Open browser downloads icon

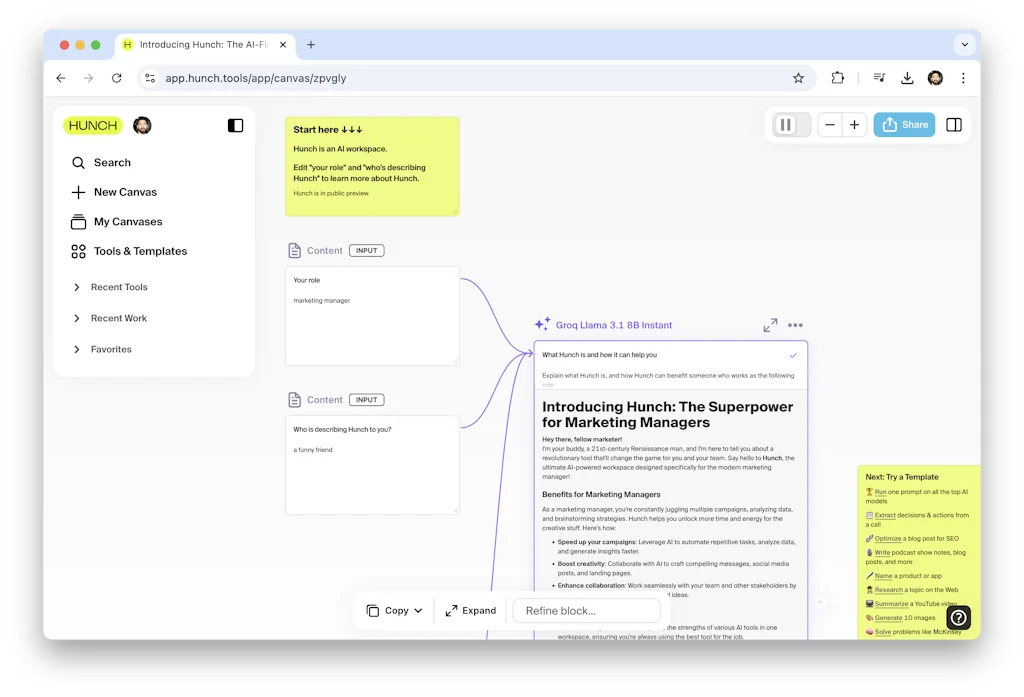tap(907, 78)
